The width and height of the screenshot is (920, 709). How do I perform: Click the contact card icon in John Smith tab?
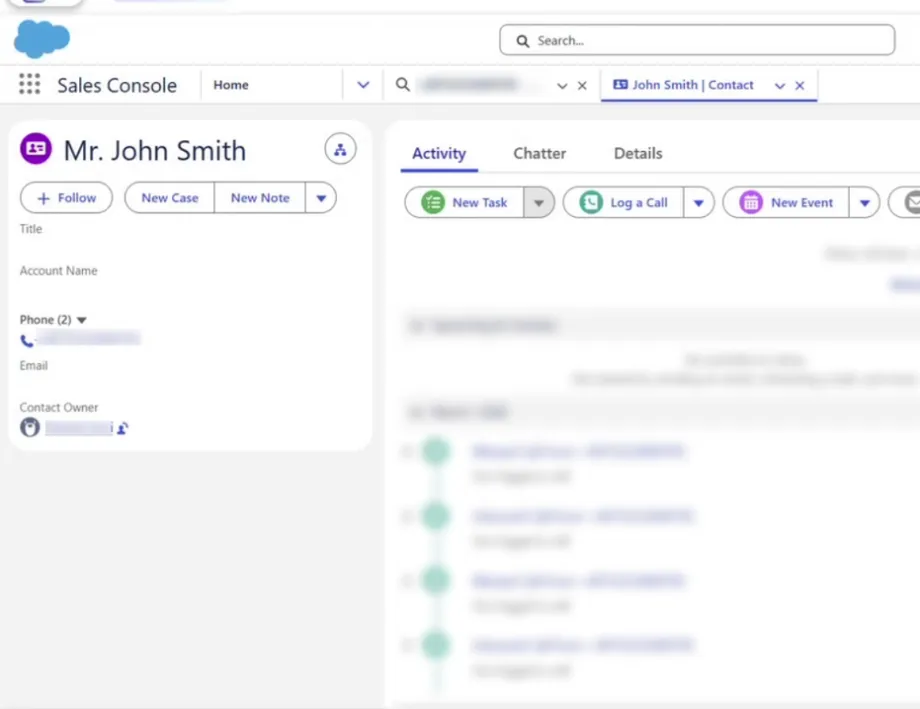coord(620,85)
